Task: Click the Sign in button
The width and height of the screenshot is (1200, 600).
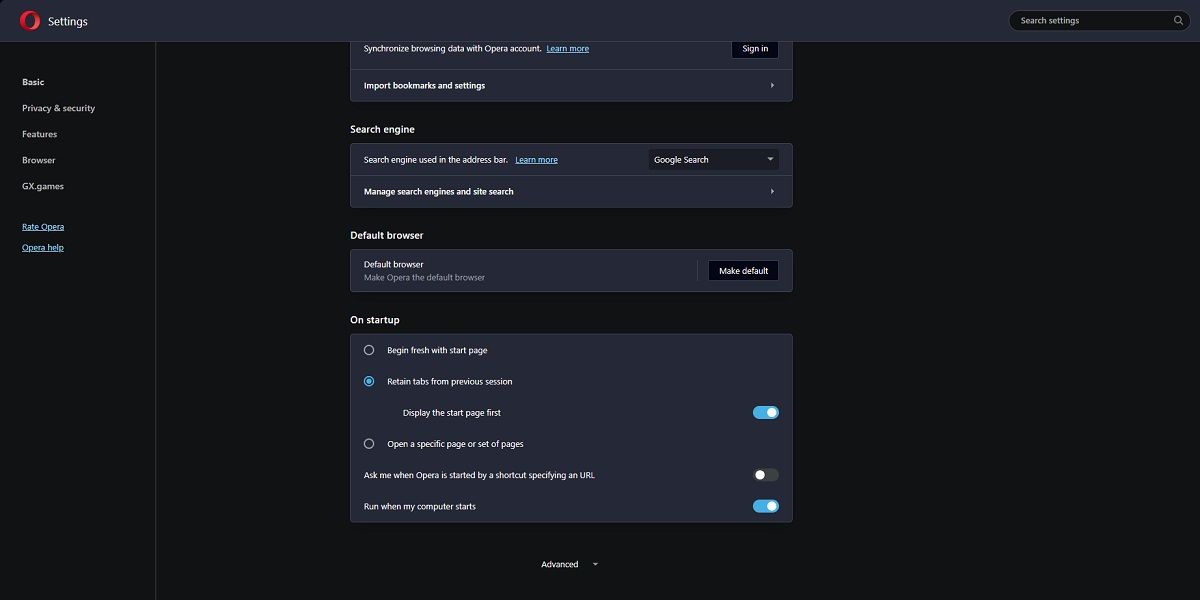Action: 755,48
